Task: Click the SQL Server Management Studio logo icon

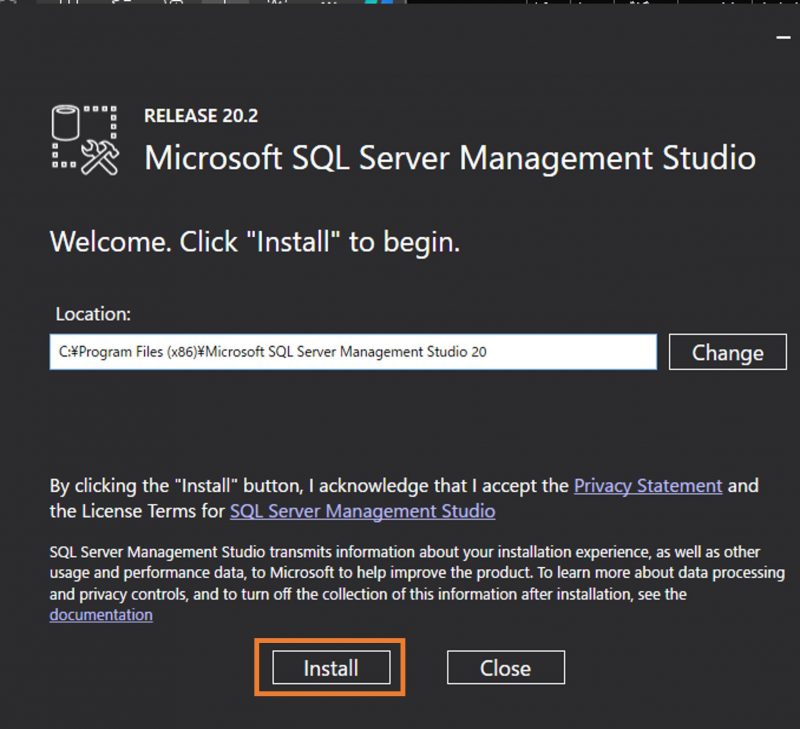Action: pos(85,140)
